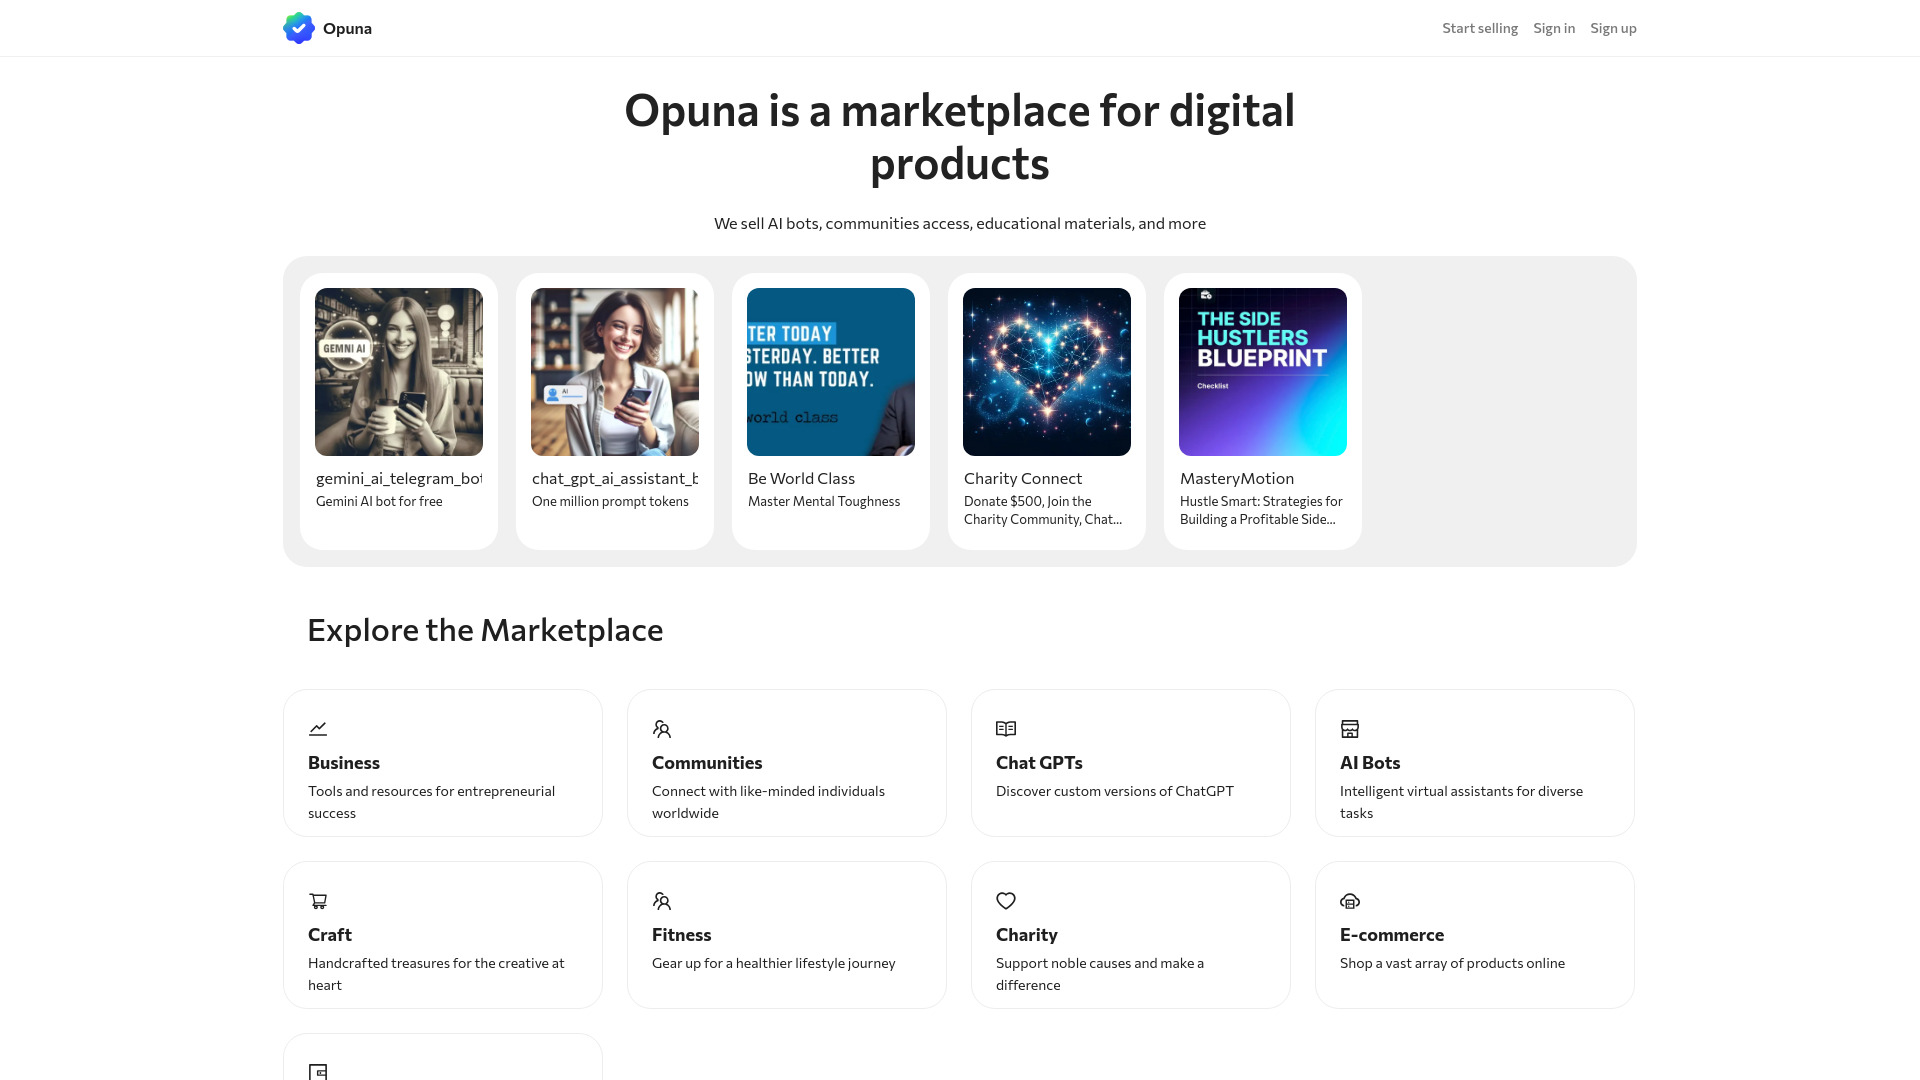
Task: Select the E-commerce globe icon
Action: pyautogui.click(x=1350, y=900)
